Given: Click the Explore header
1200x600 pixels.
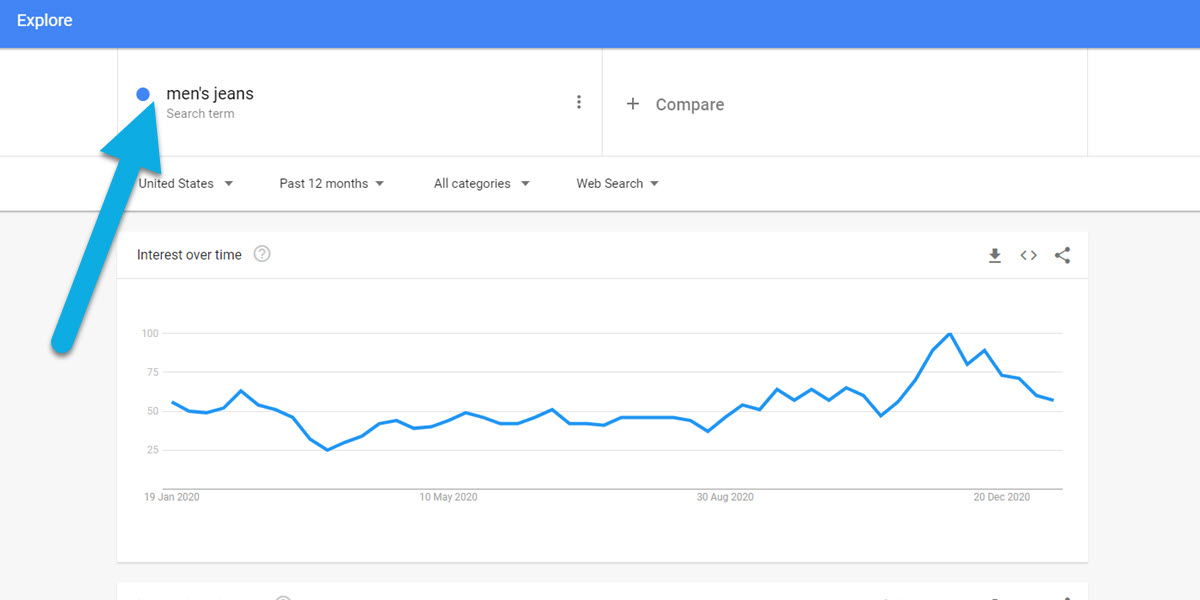Looking at the screenshot, I should point(44,20).
